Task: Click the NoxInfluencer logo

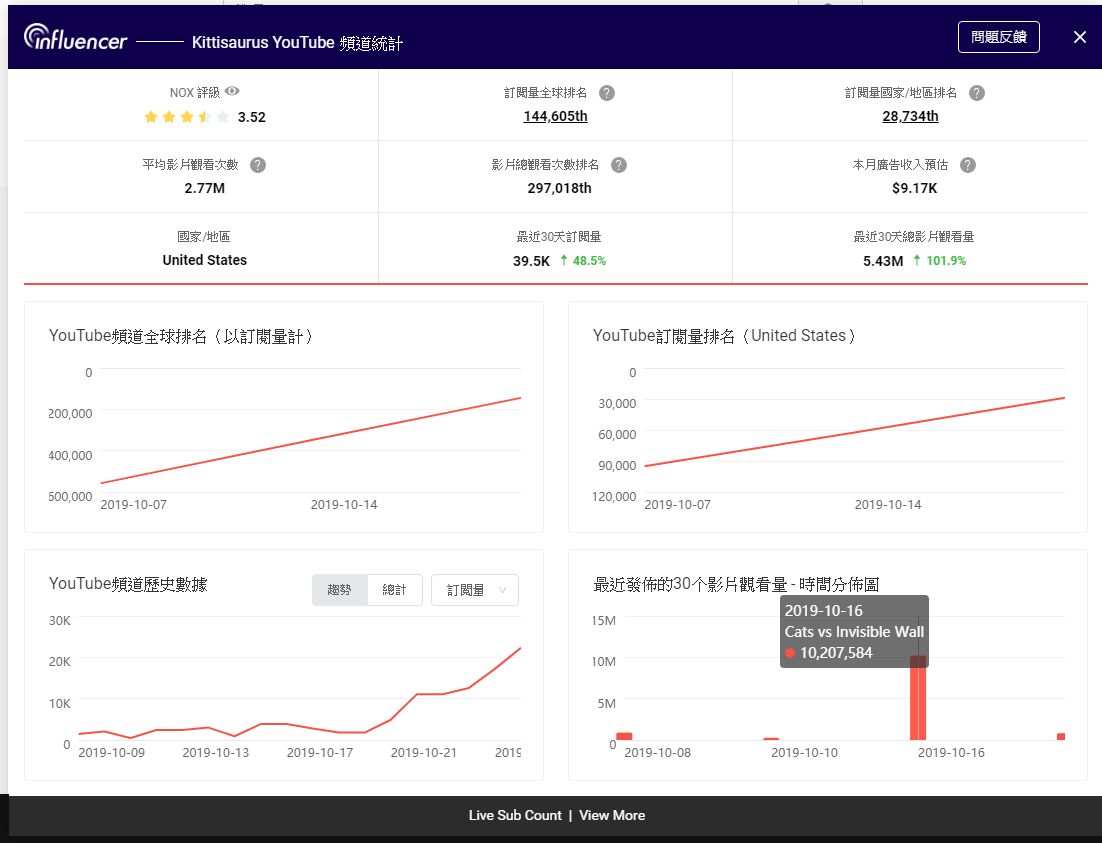Action: click(76, 38)
